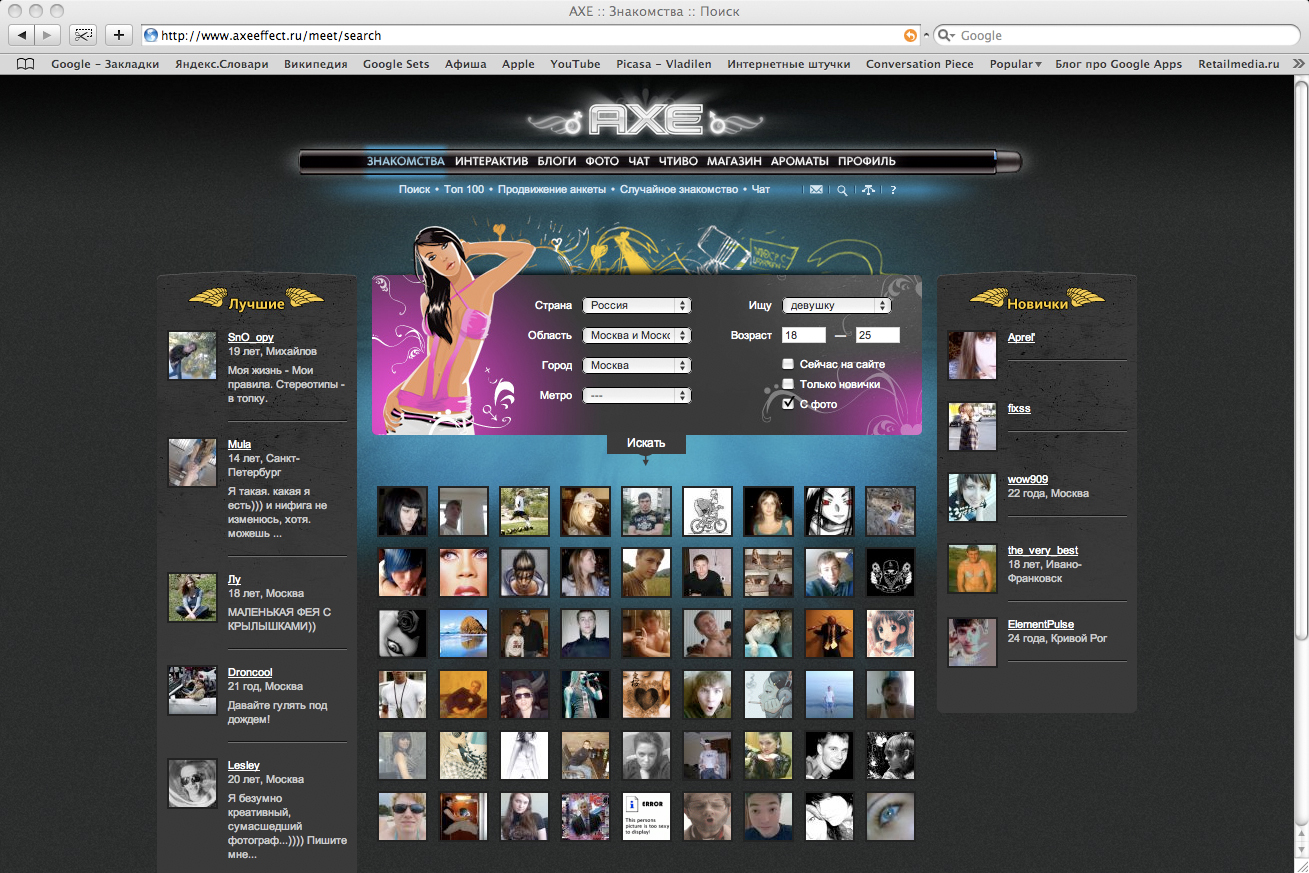The height and width of the screenshot is (873, 1309).
Task: Click the globe site icon in address bar
Action: click(151, 35)
